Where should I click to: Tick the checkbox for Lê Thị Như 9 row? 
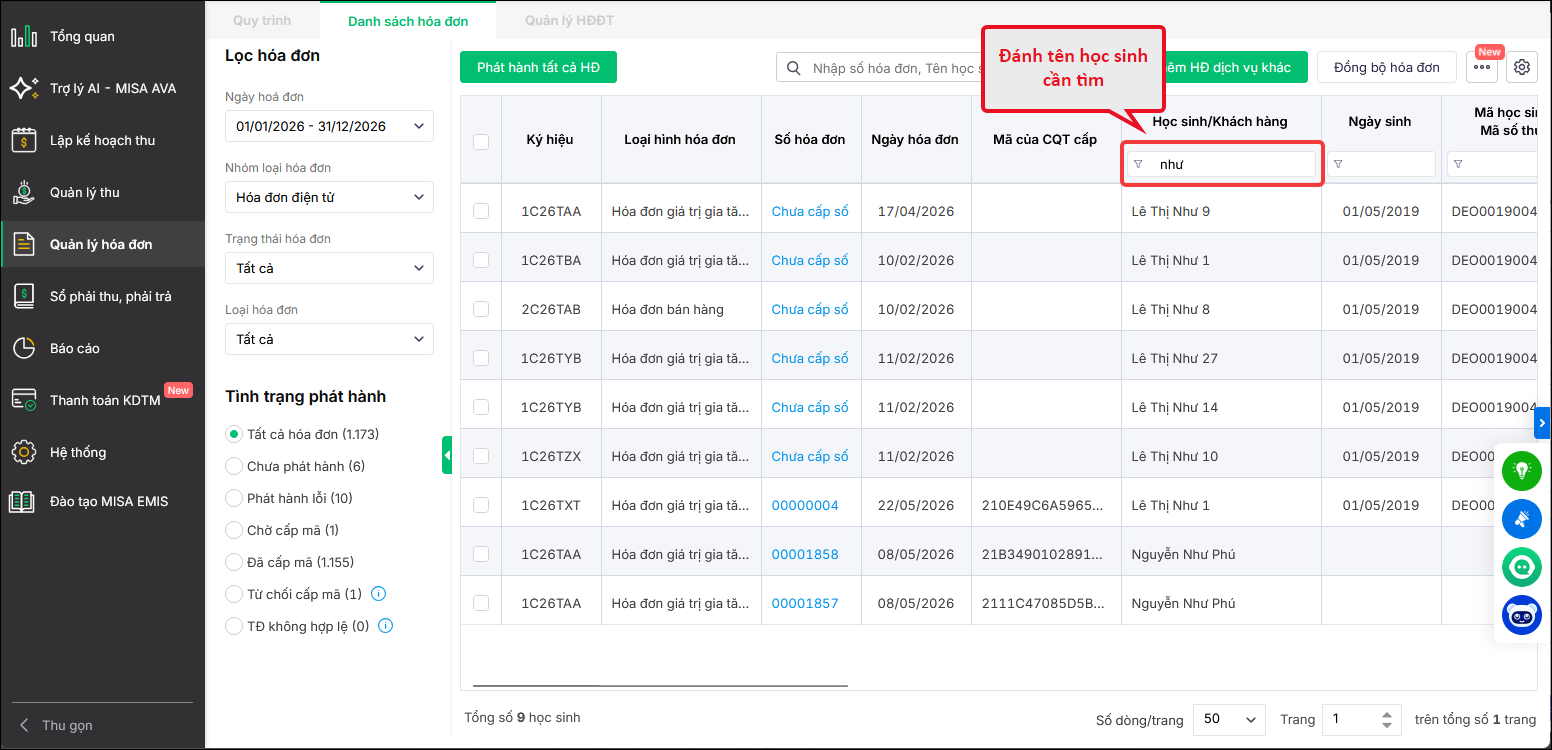481,211
